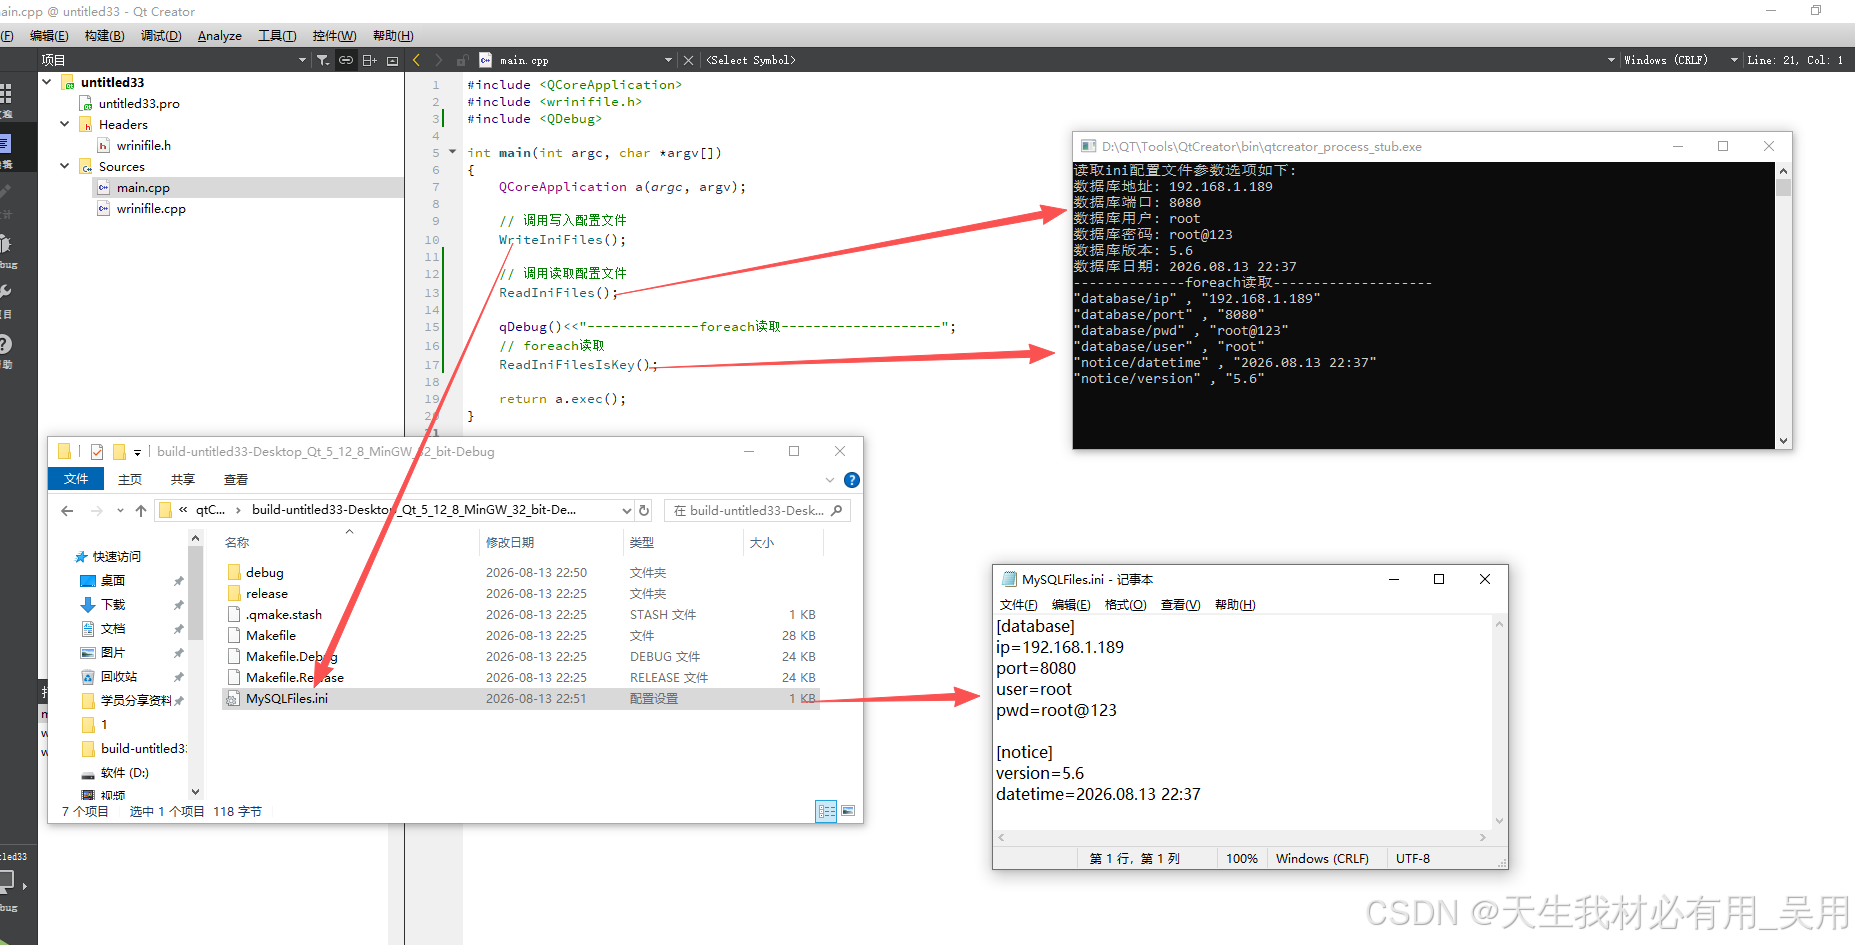Open the Analyze menu
1855x945 pixels.
tap(220, 36)
